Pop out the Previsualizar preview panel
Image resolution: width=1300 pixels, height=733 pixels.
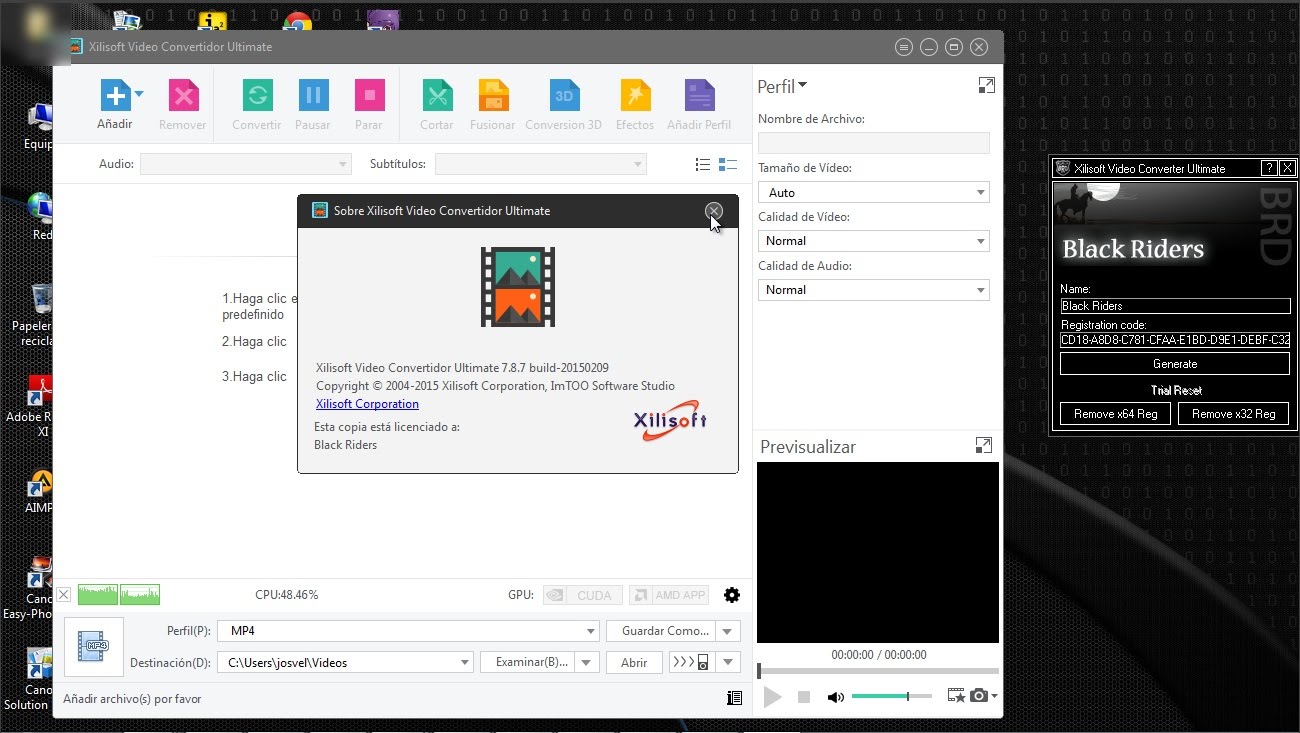(983, 446)
